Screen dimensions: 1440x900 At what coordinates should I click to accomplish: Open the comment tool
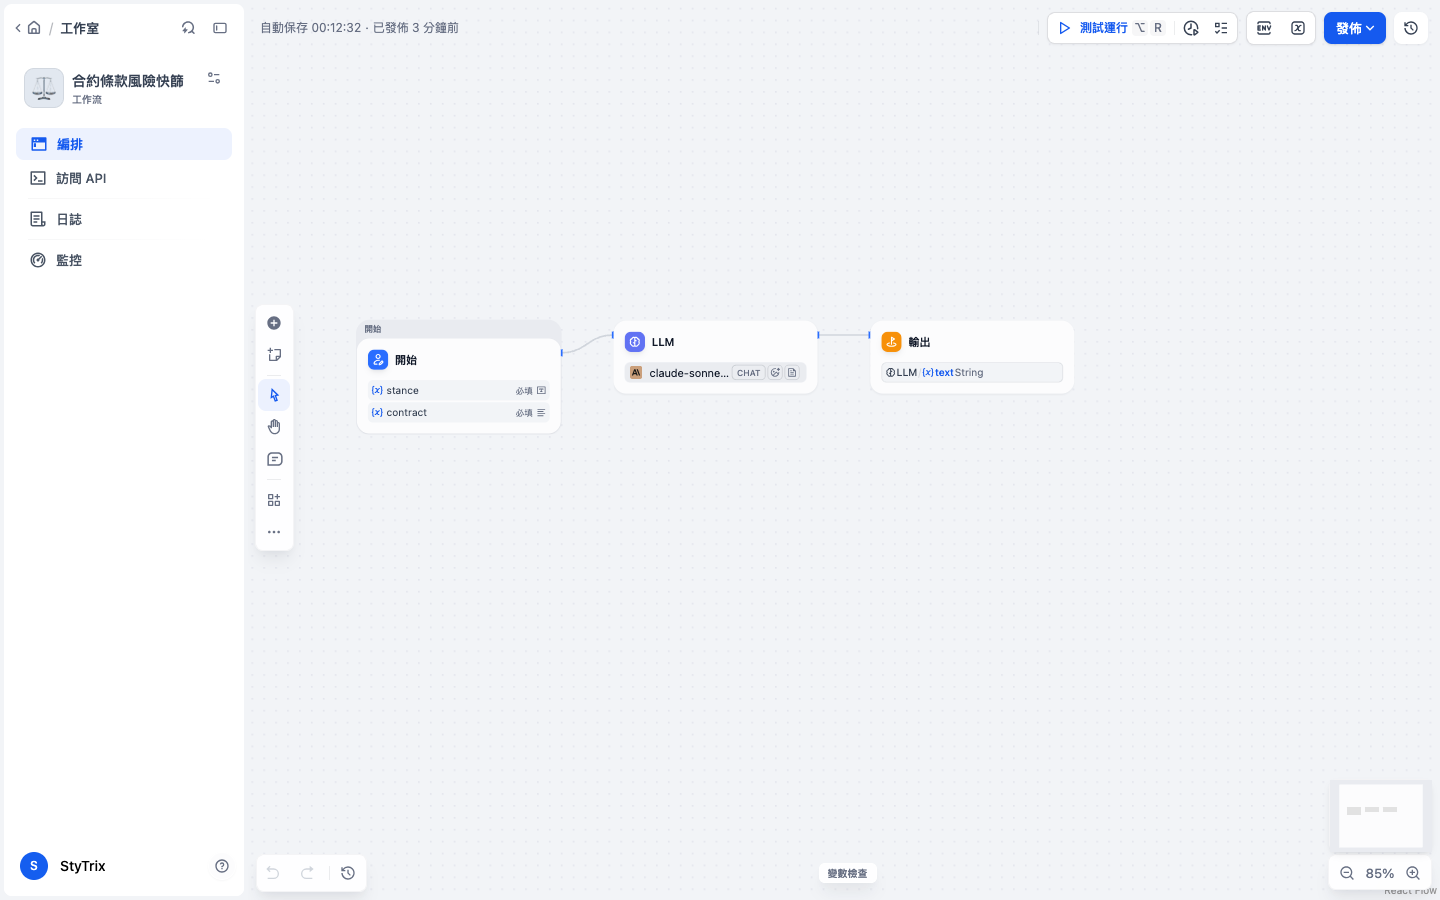pos(274,459)
